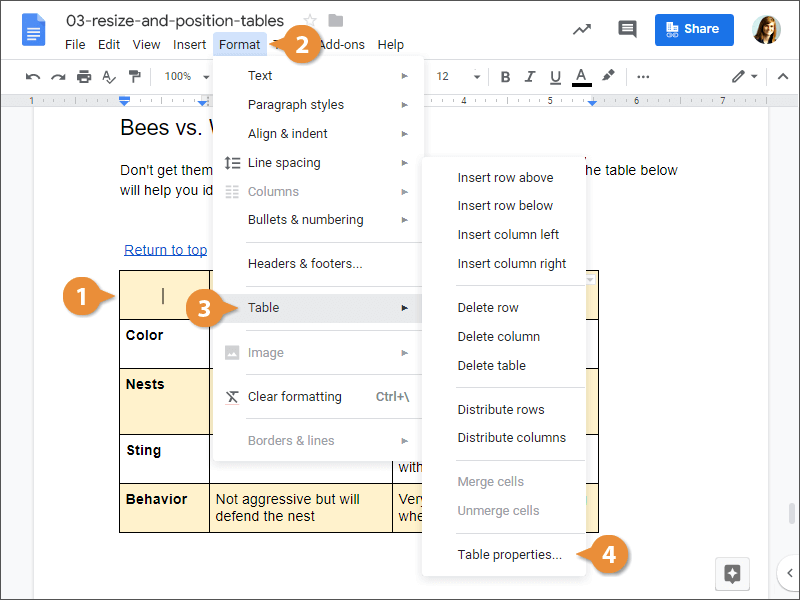Choose Table properties from submenu
The height and width of the screenshot is (600, 800).
(509, 554)
